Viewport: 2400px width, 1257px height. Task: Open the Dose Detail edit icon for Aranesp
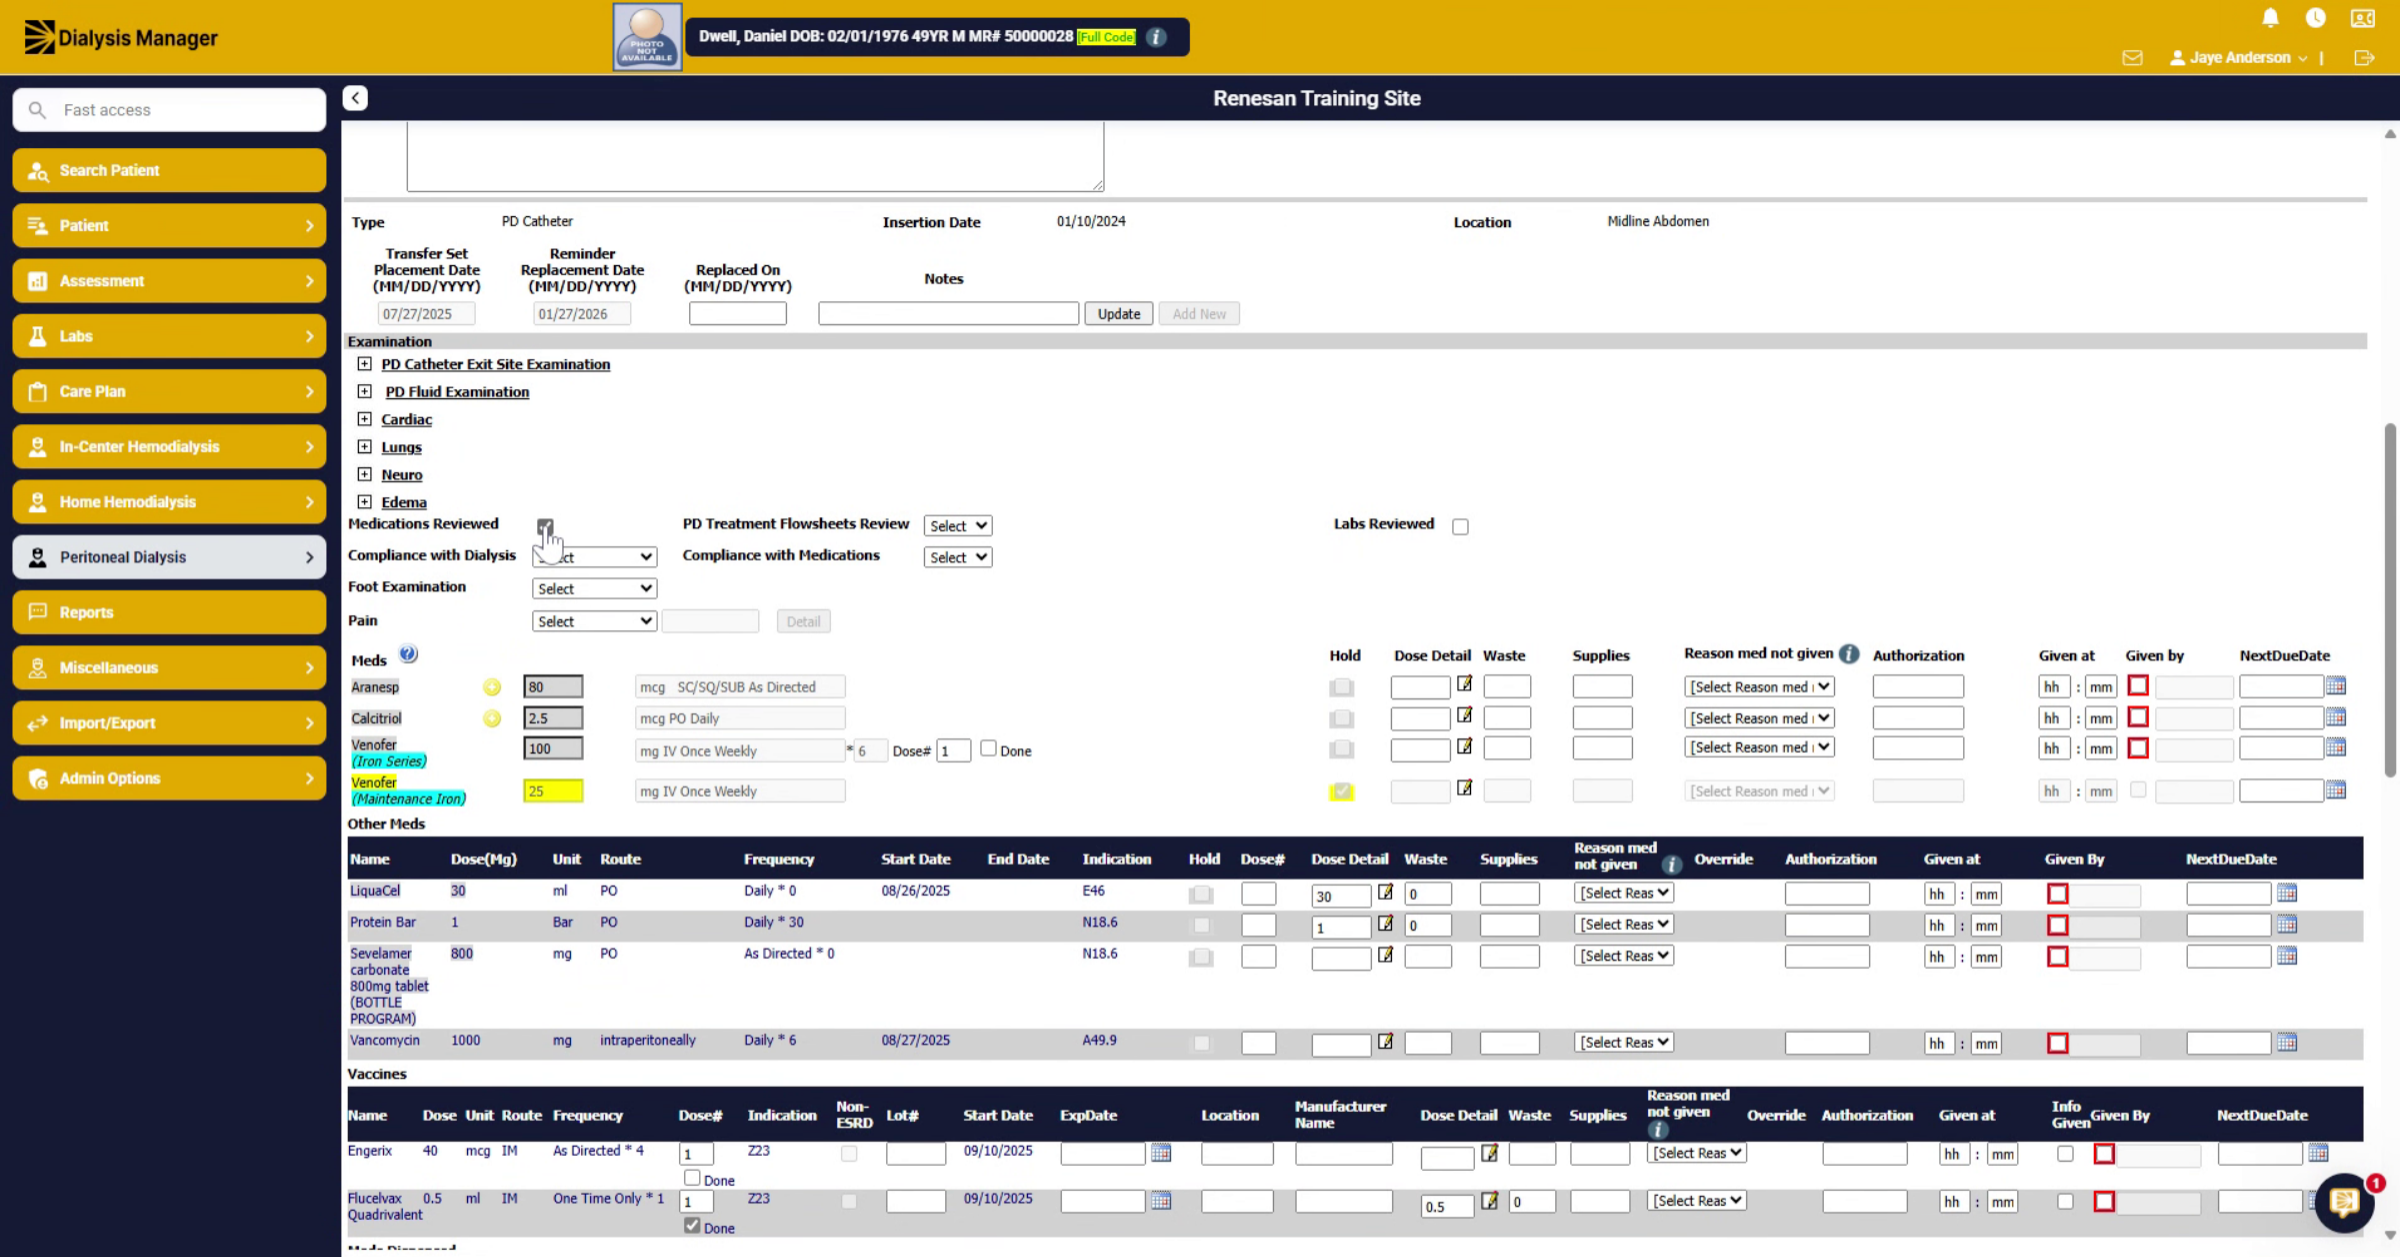1464,684
